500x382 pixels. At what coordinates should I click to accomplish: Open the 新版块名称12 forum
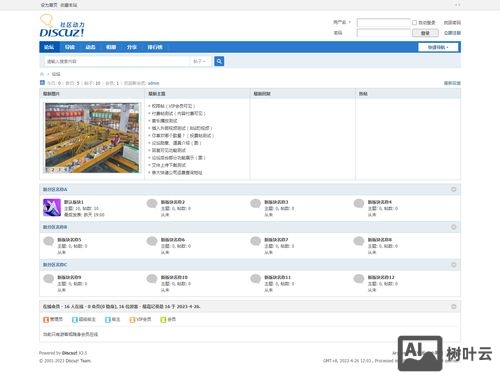click(381, 277)
